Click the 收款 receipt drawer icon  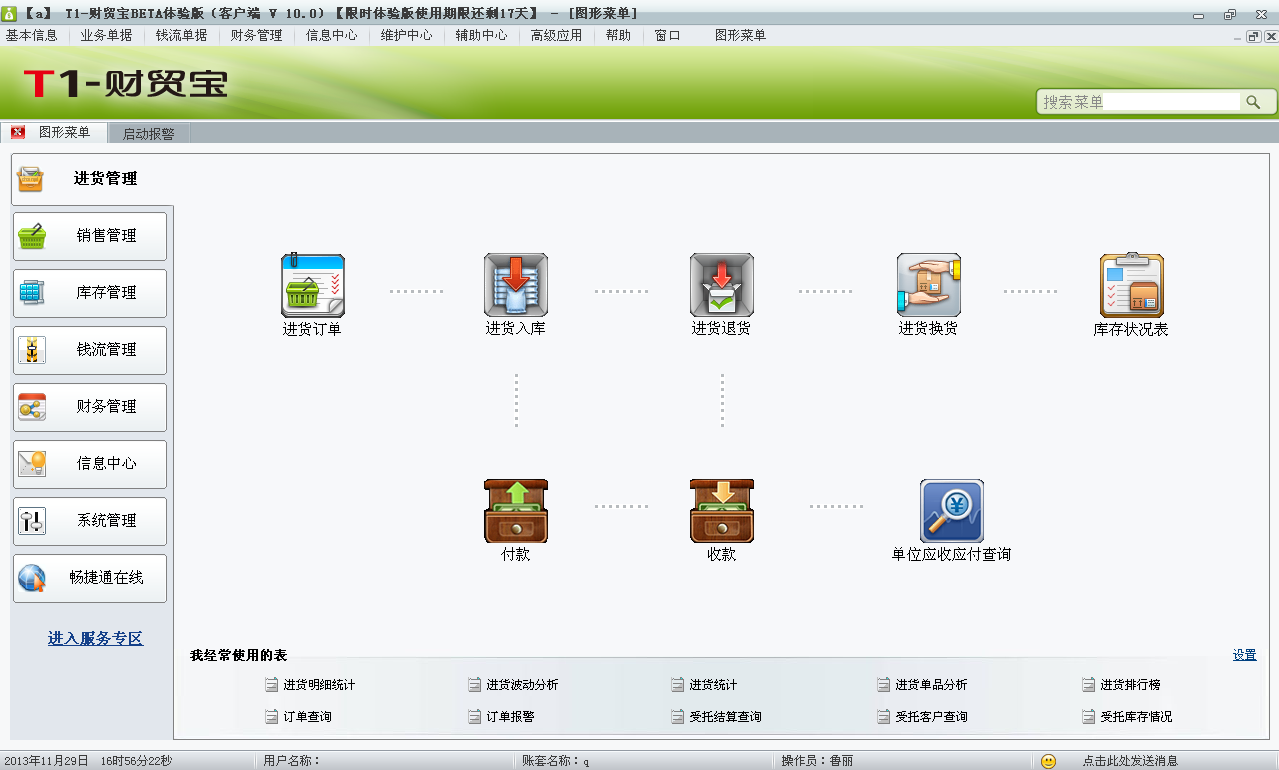tap(721, 511)
